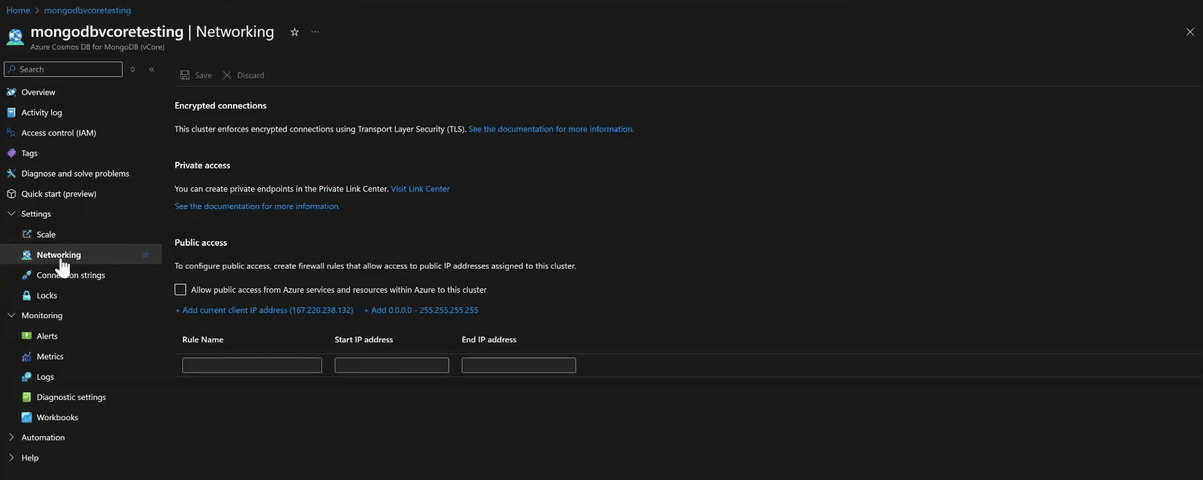Screen dimensions: 1203x480
Task: Click the Discard button
Action: coord(243,75)
